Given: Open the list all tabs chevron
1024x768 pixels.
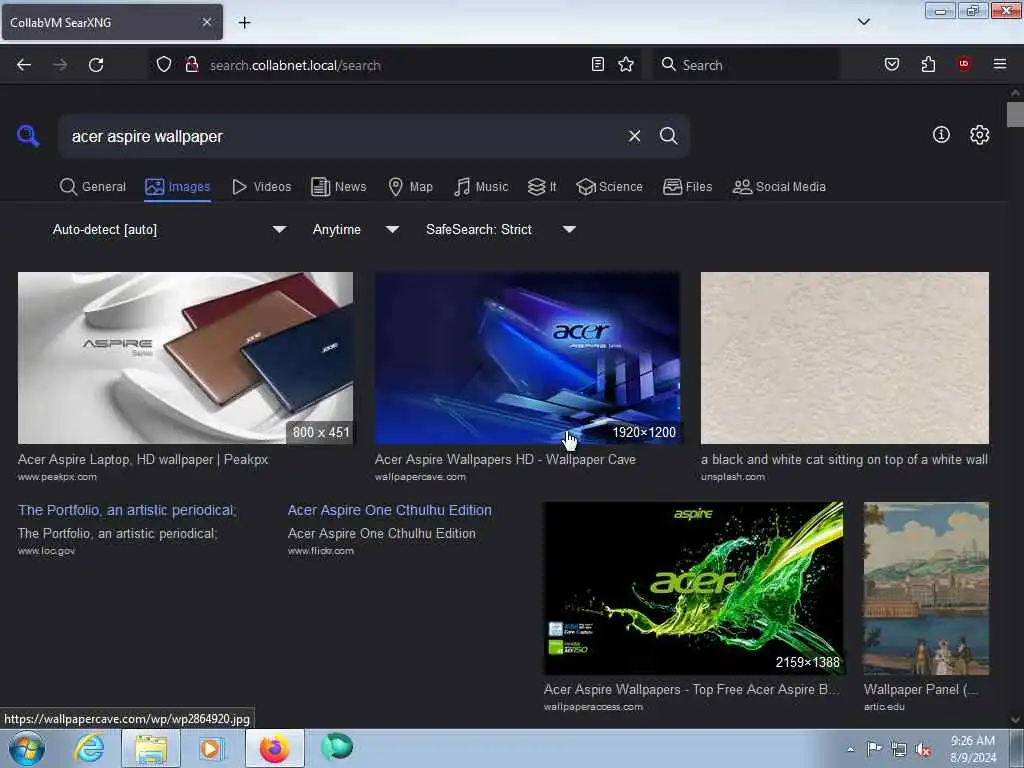Looking at the screenshot, I should click(864, 22).
